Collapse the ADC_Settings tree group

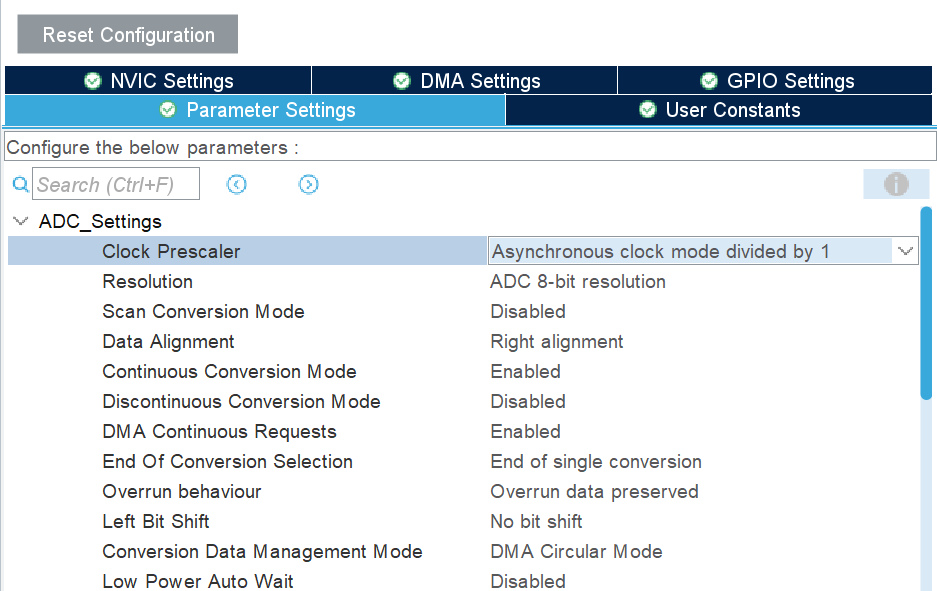21,222
